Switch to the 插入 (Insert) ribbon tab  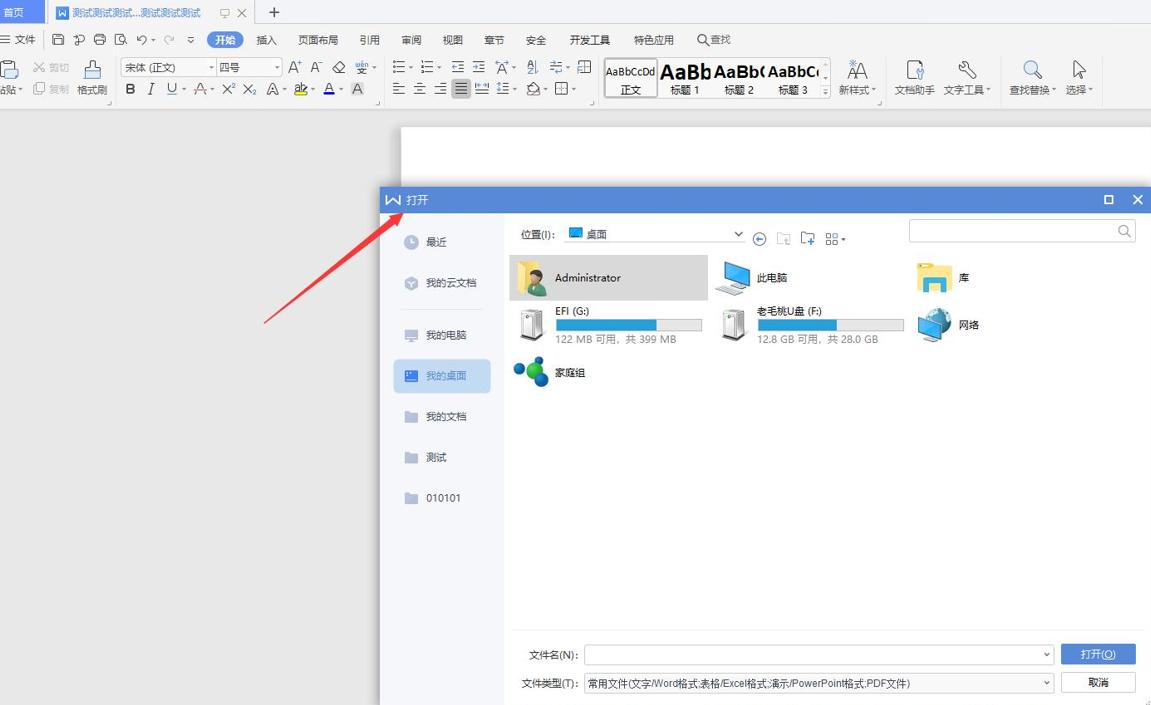(265, 39)
